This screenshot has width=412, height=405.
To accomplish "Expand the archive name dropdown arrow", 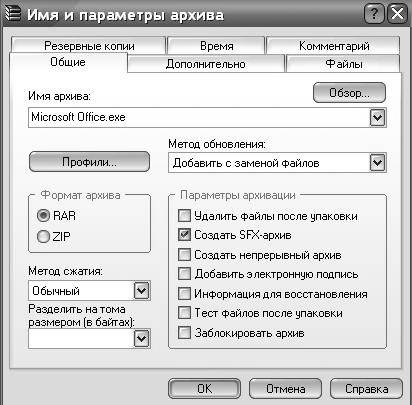I will coord(377,117).
